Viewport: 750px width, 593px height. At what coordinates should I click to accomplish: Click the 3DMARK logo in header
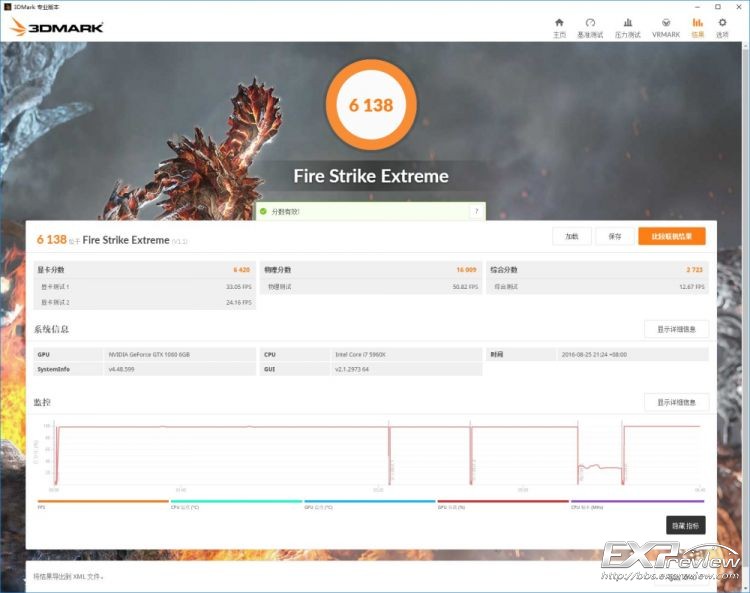(56, 27)
